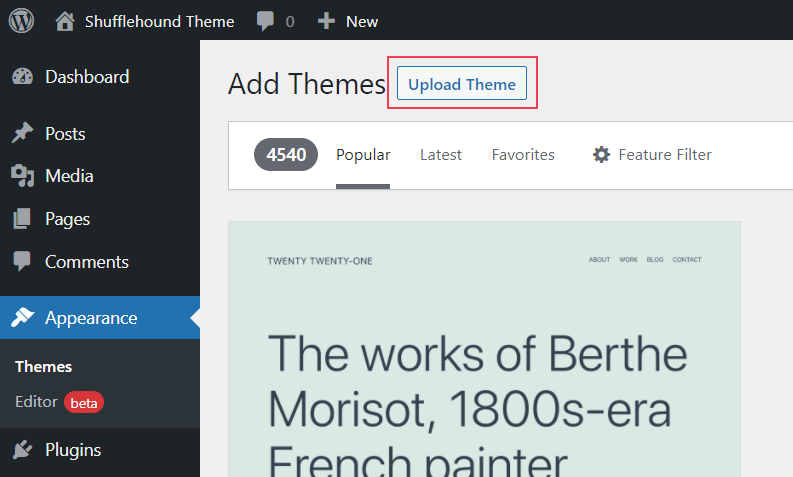Image resolution: width=793 pixels, height=477 pixels.
Task: Open the comments bubble icon in admin bar
Action: pyautogui.click(x=265, y=21)
